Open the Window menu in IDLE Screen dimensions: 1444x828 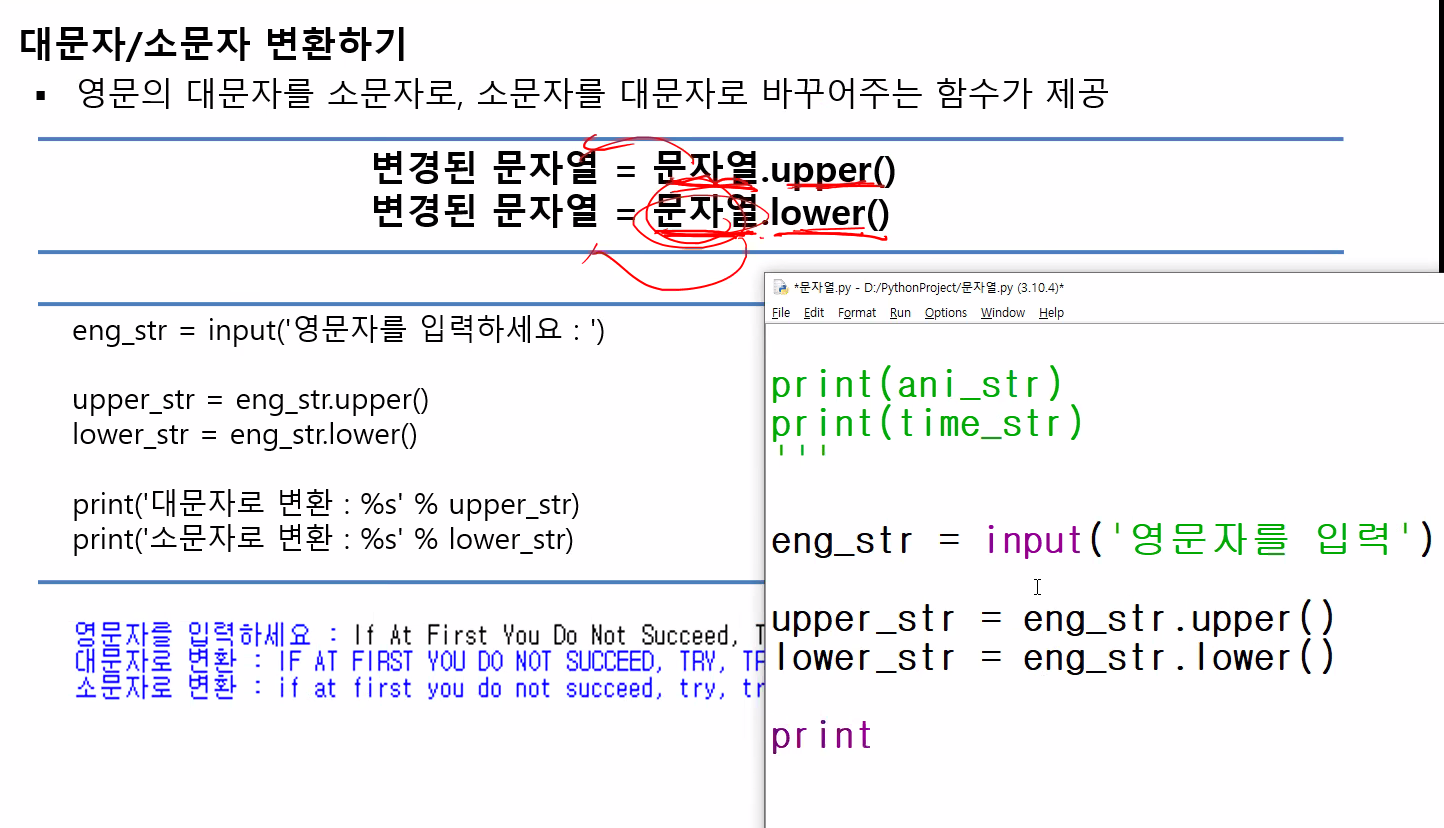point(1003,313)
